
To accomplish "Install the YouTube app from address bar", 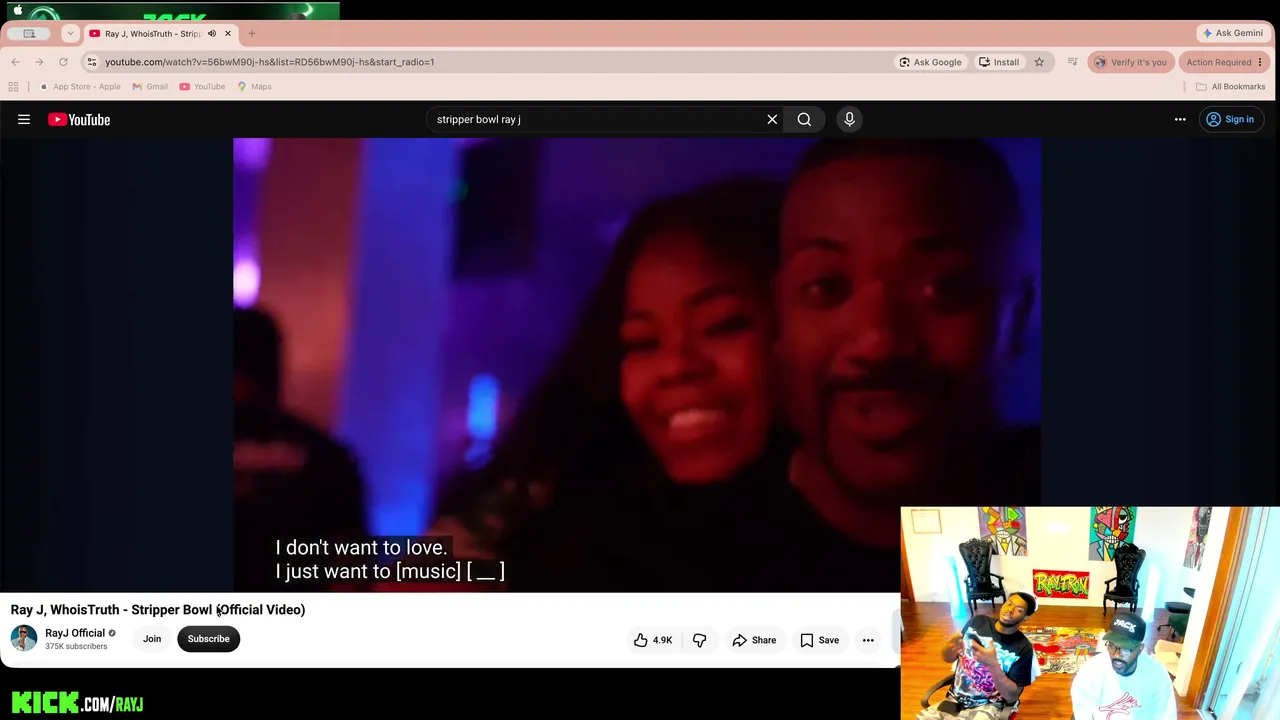I will (999, 62).
